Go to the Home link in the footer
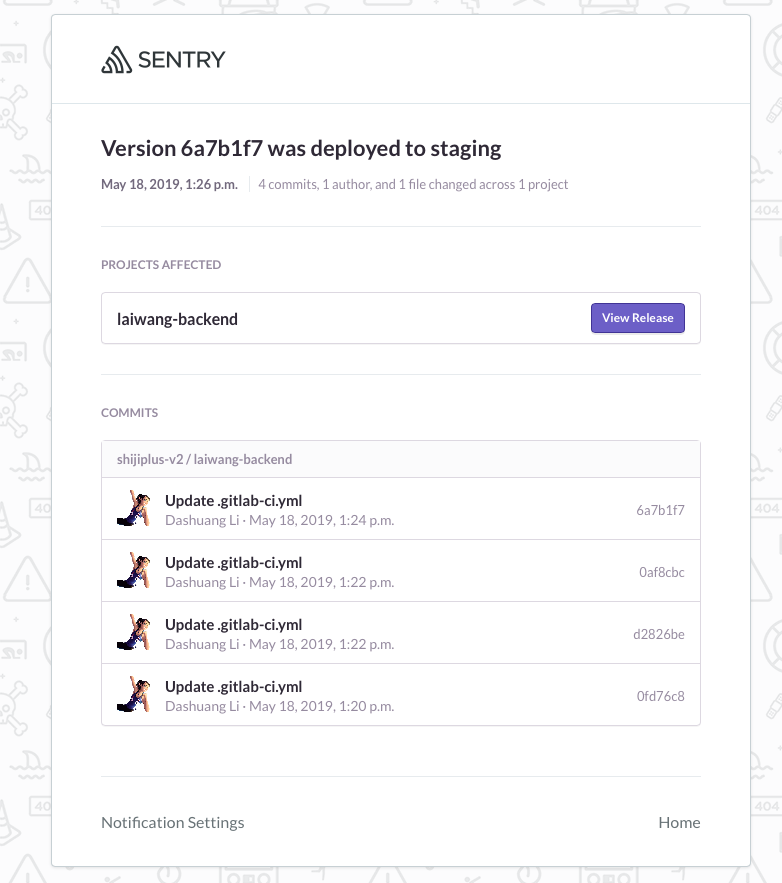 point(680,823)
